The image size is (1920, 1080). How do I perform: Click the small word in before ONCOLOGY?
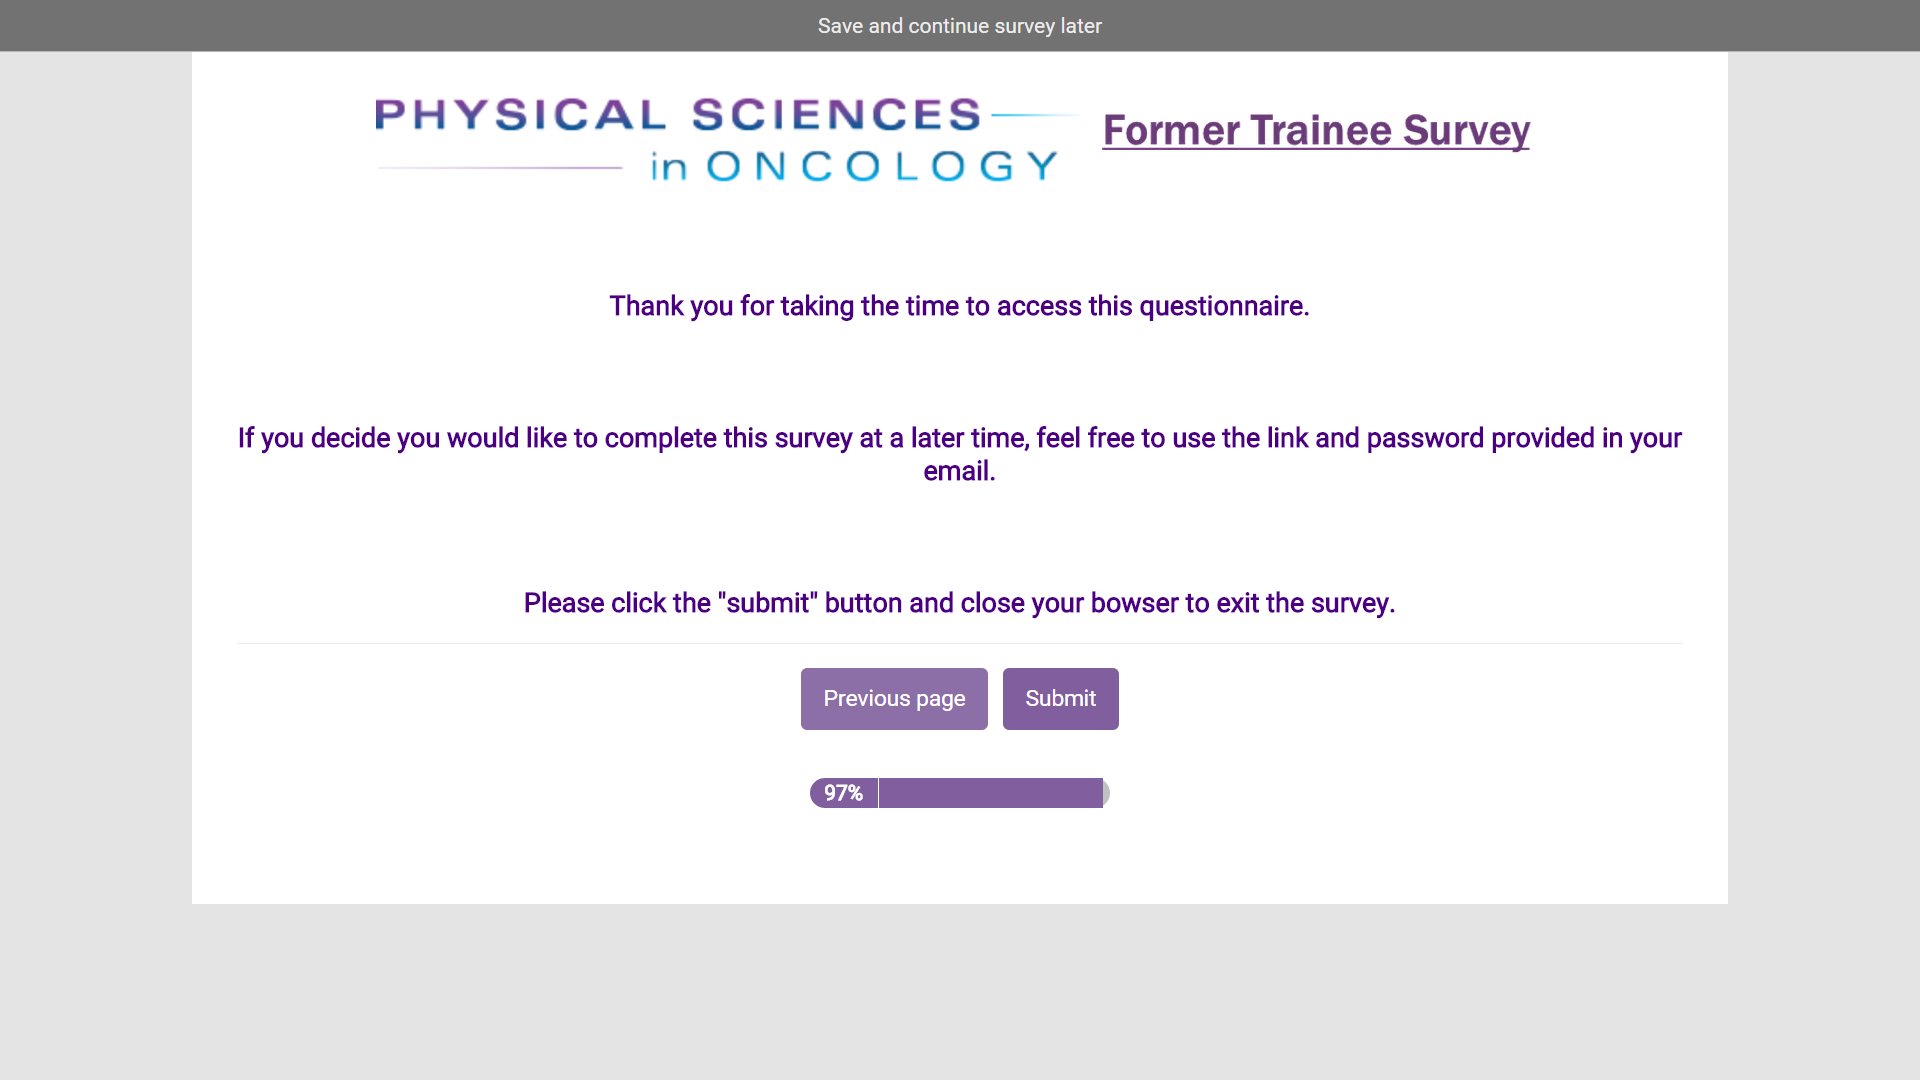click(x=668, y=167)
